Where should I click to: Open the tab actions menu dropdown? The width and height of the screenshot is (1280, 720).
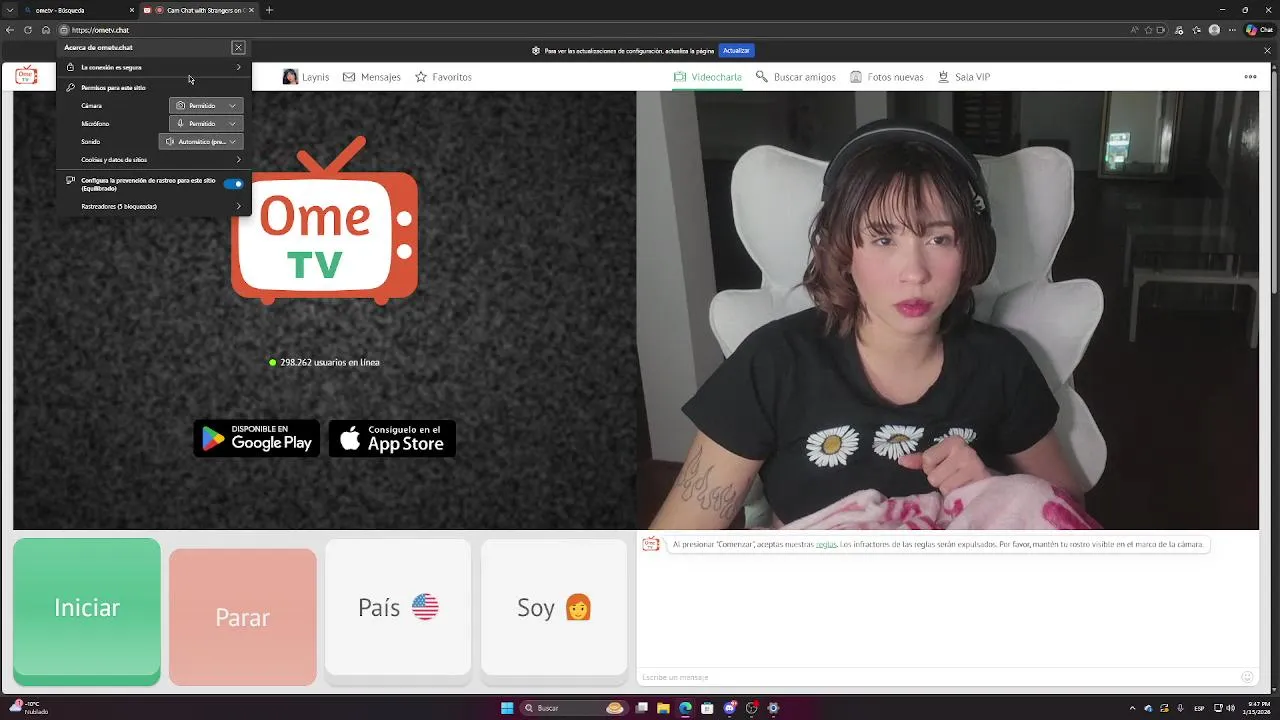[x=10, y=10]
